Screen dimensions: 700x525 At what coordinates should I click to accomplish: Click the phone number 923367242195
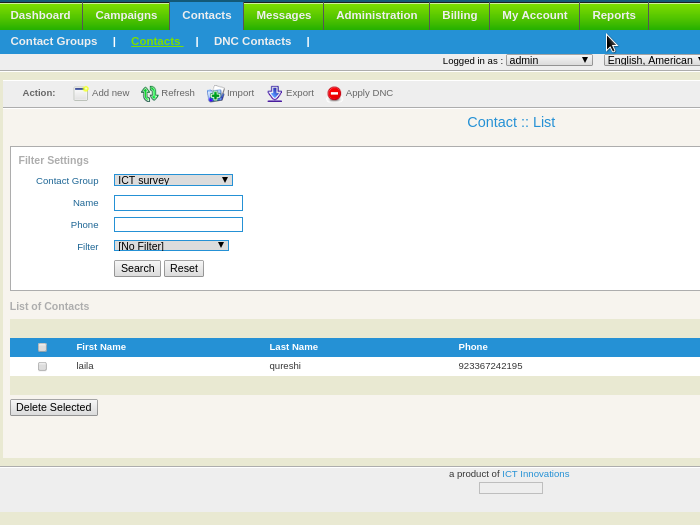pyautogui.click(x=490, y=366)
